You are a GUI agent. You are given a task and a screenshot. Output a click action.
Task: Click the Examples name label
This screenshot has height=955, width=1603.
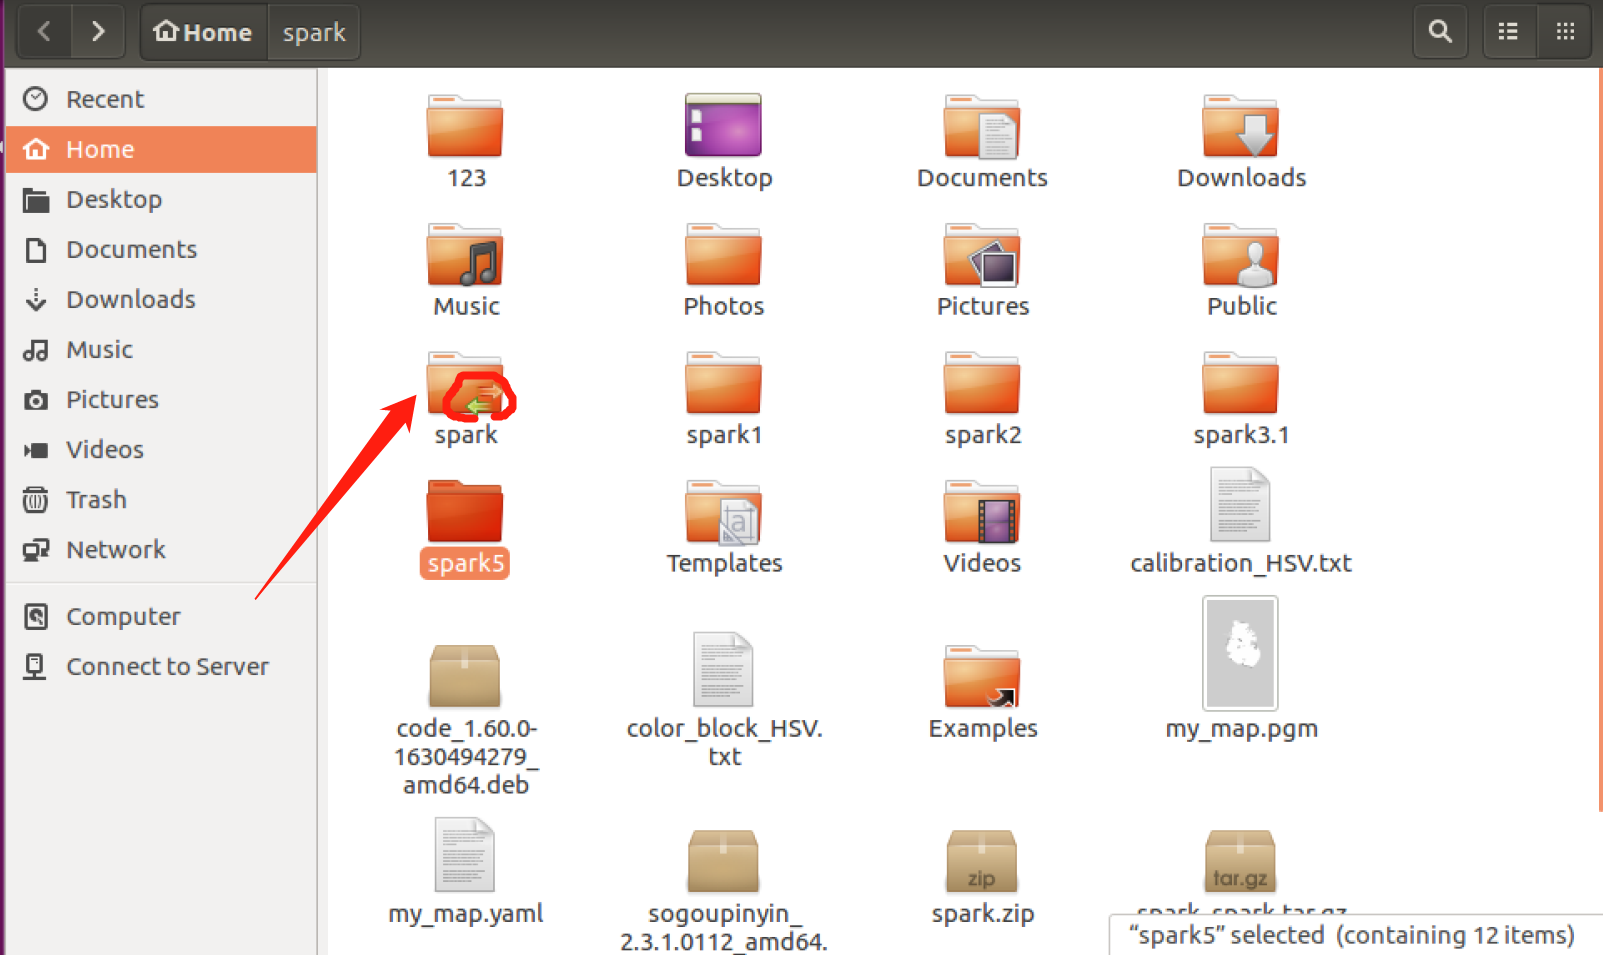pyautogui.click(x=983, y=728)
